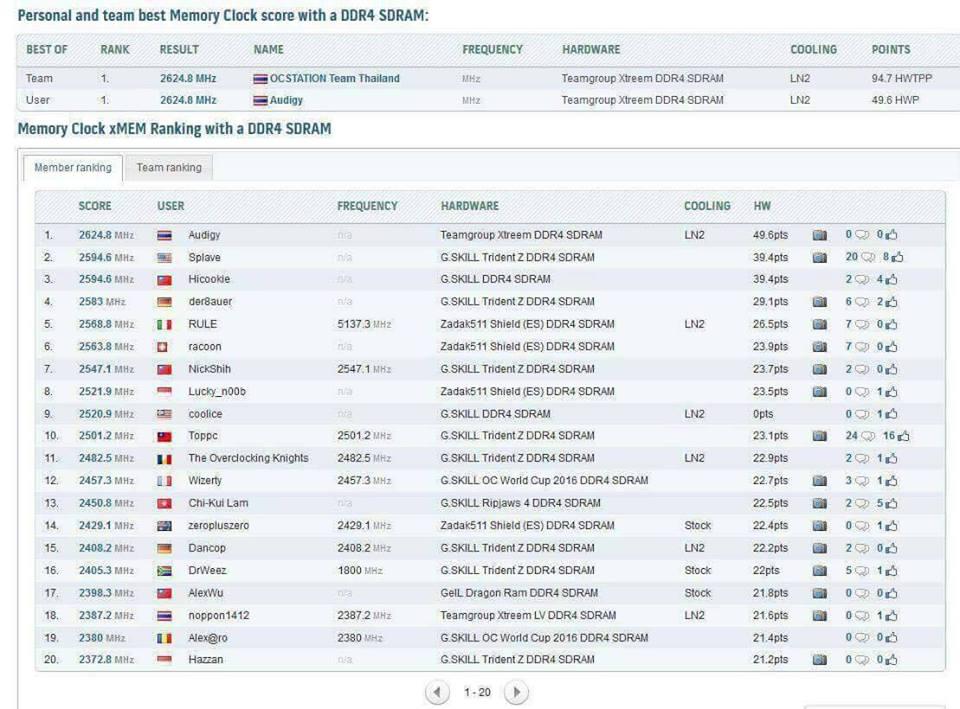Viewport: 960px width, 709px height.
Task: Switch to the Team ranking tab
Action: tap(169, 168)
